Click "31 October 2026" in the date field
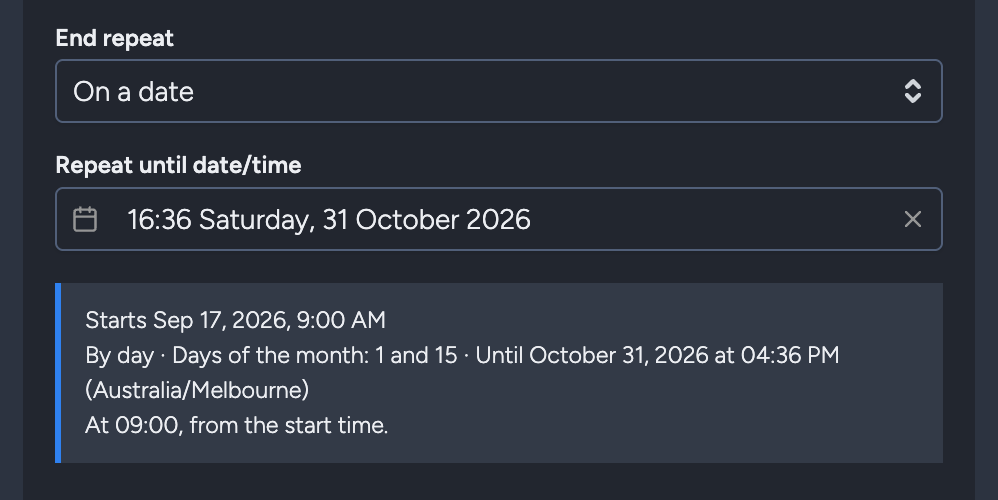 pyautogui.click(x=426, y=219)
